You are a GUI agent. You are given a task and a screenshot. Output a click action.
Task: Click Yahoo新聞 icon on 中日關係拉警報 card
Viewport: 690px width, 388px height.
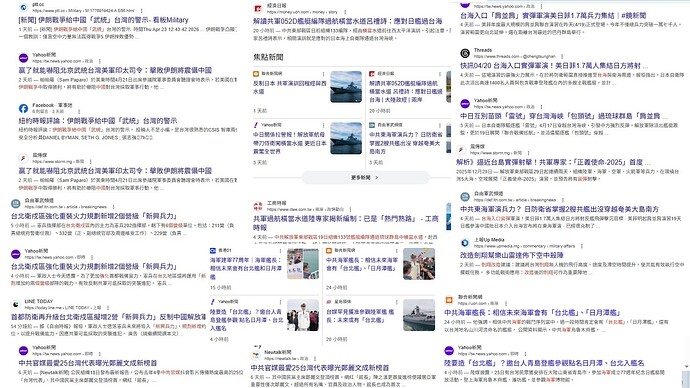(256, 125)
